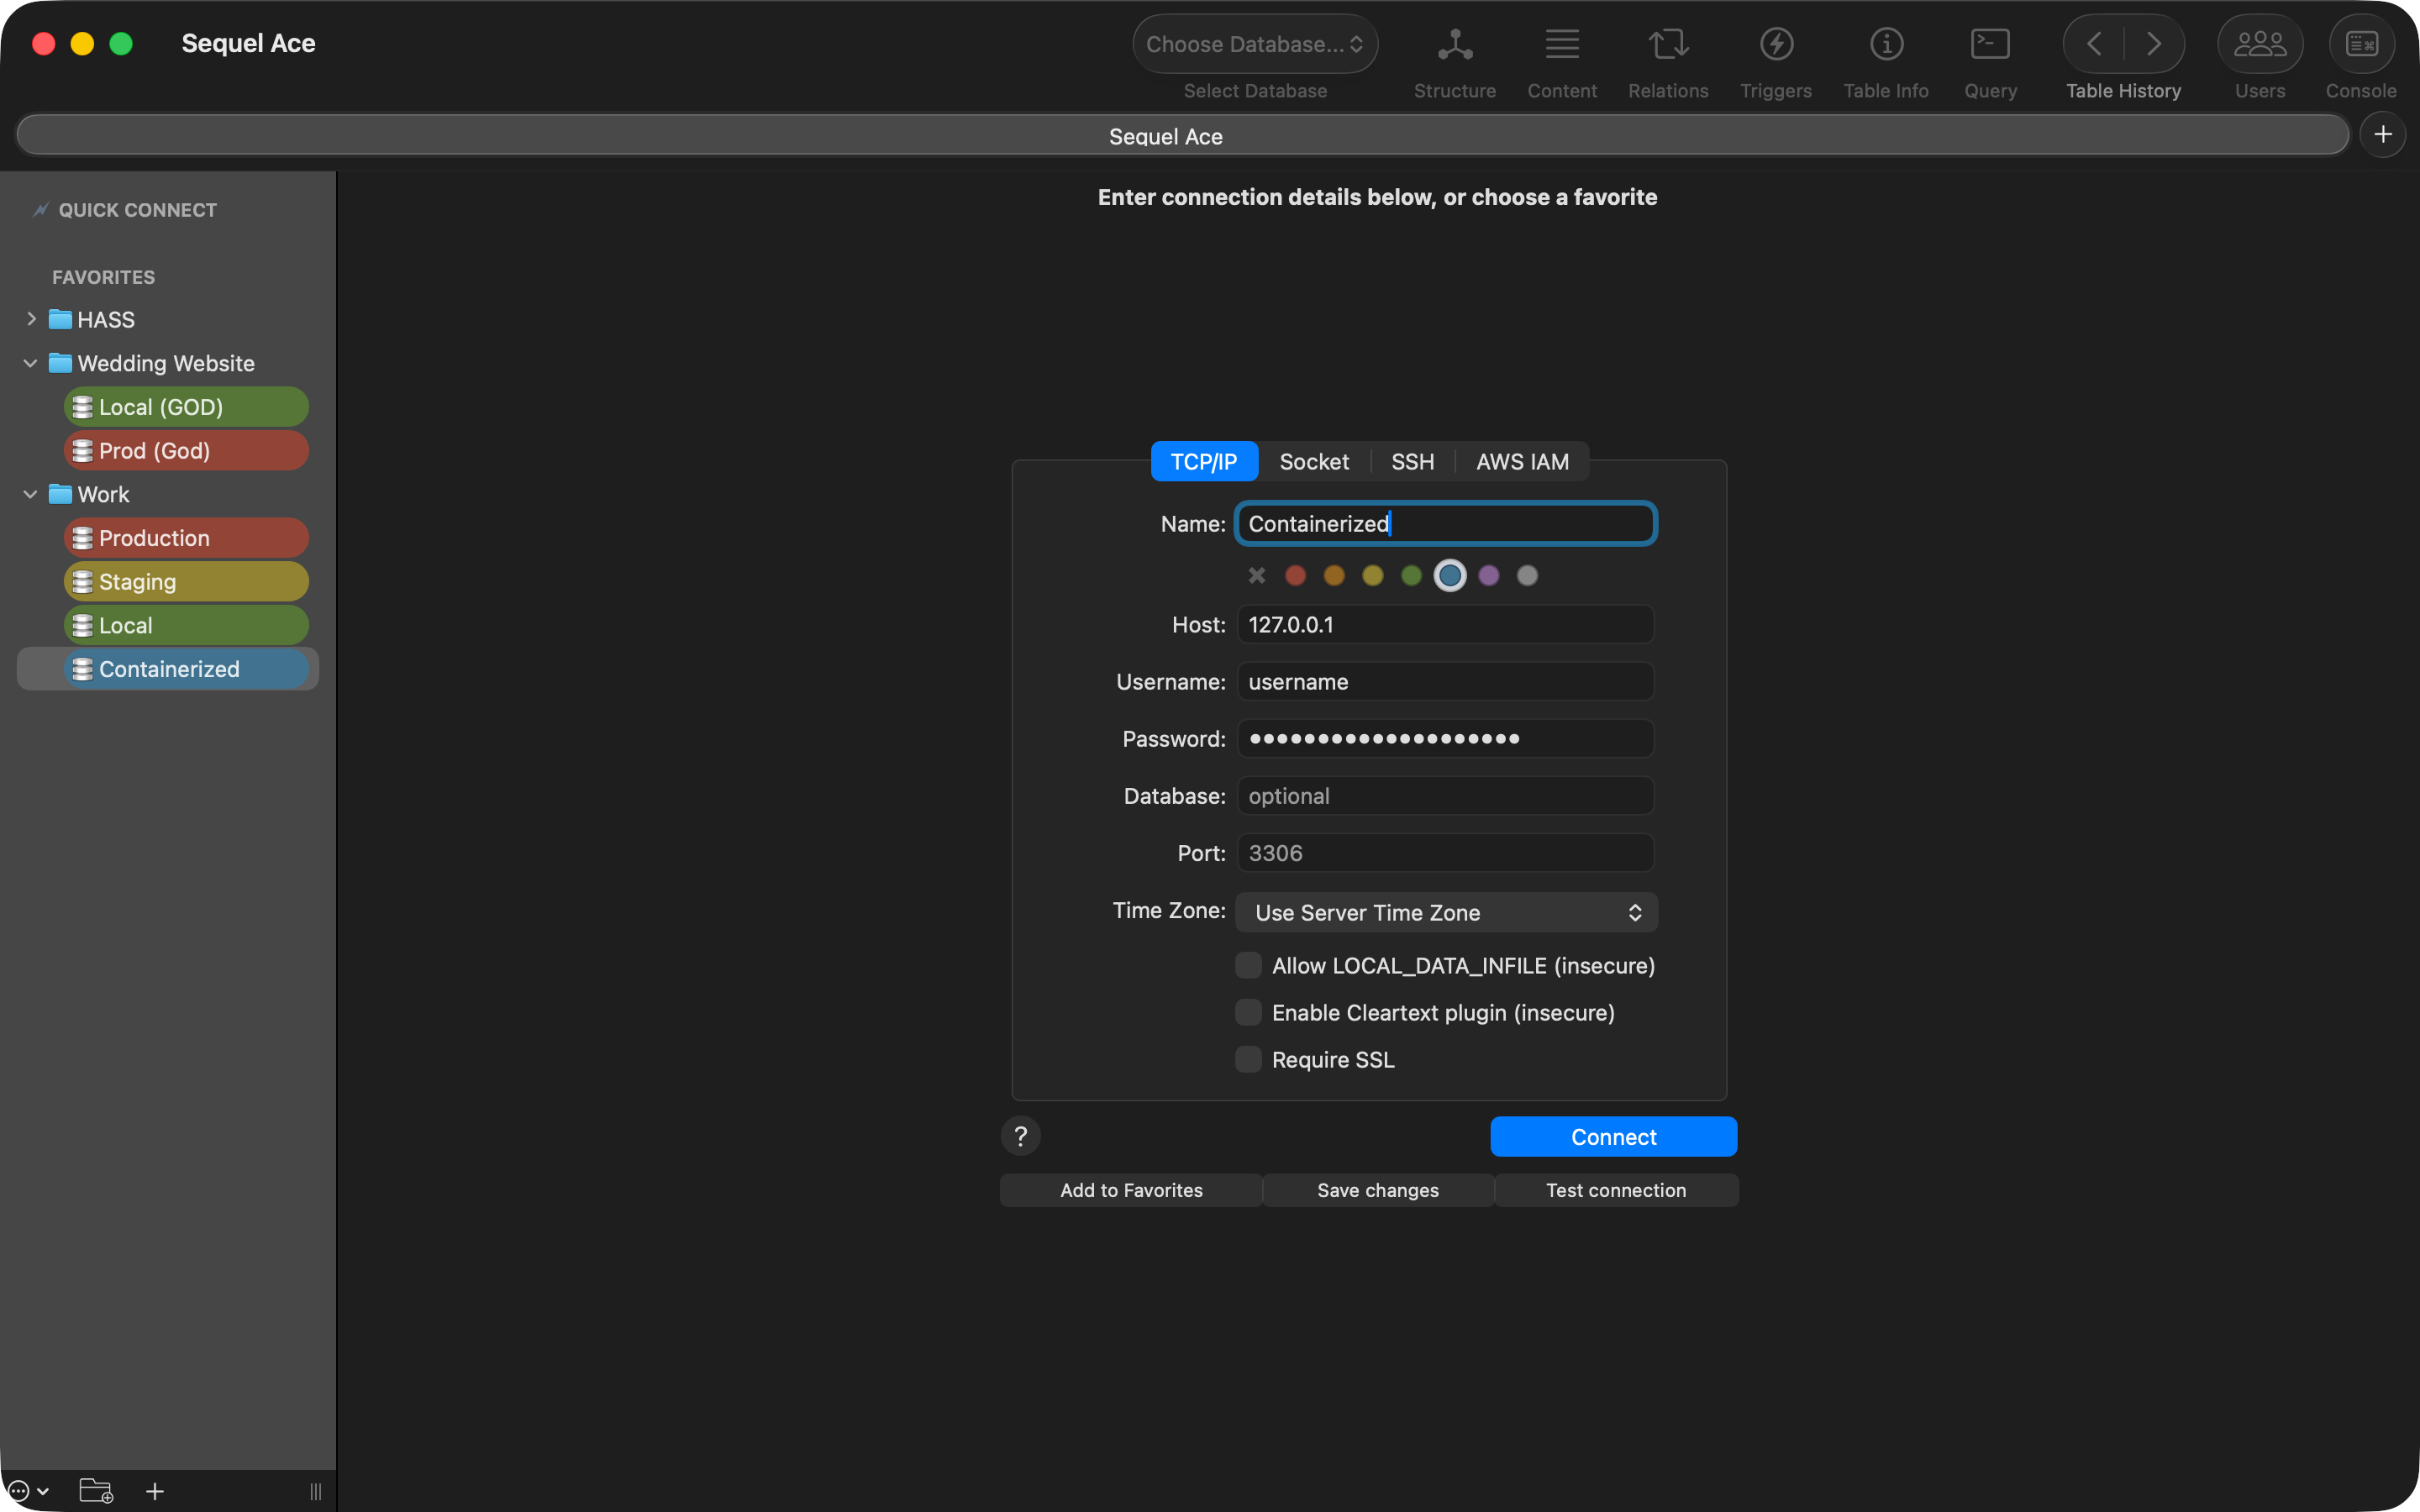This screenshot has height=1512, width=2420.
Task: Click the Name input field
Action: 1446,523
